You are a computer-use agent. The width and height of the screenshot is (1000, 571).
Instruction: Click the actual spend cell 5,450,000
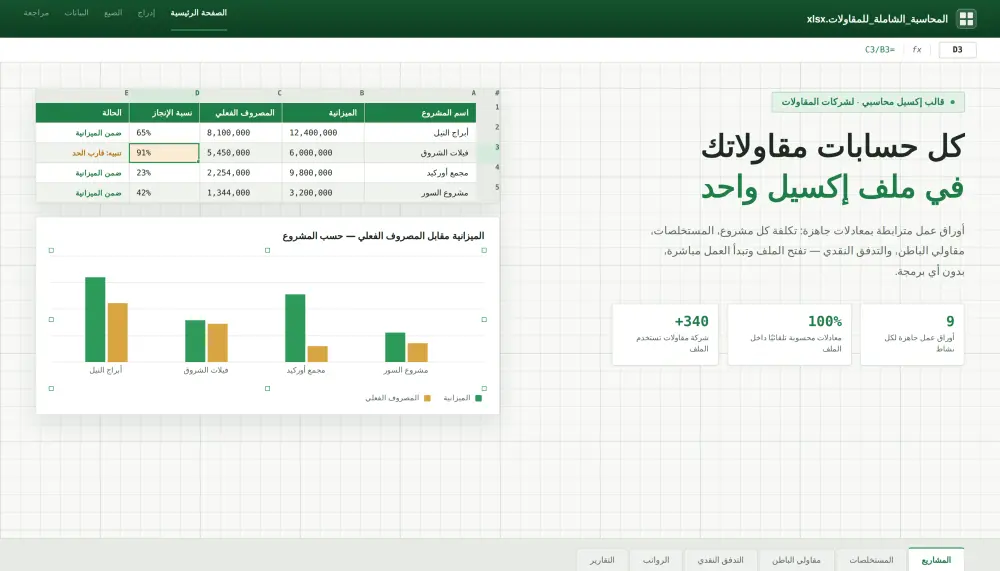241,152
